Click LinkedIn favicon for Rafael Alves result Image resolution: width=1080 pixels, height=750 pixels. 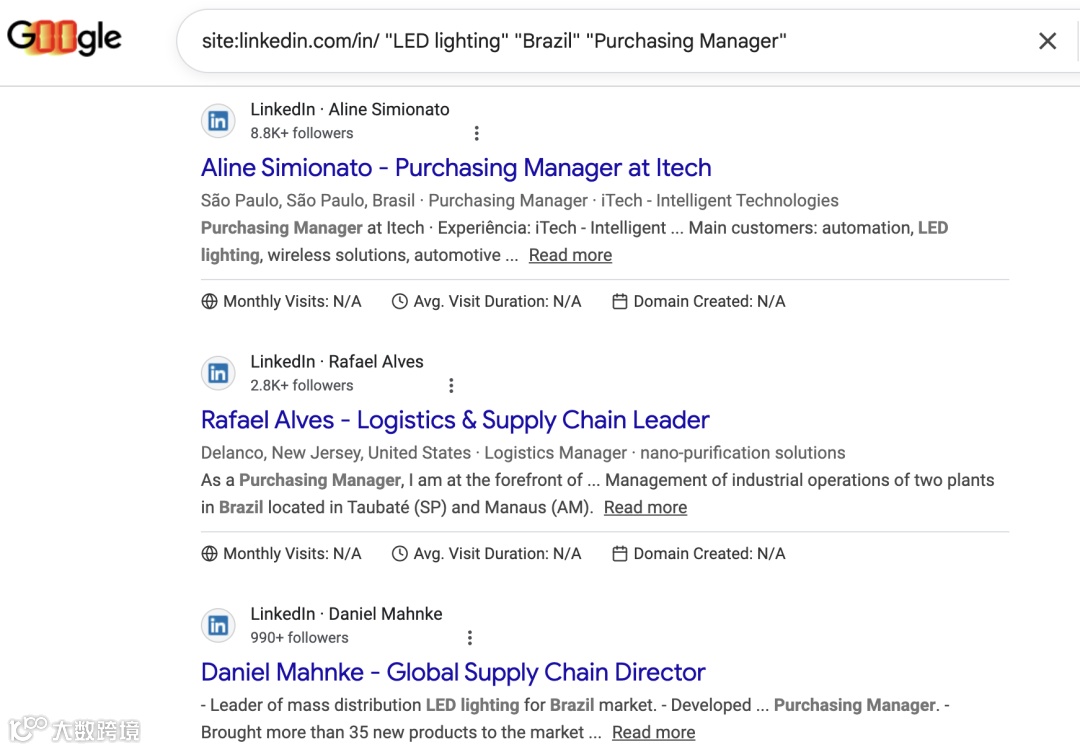coord(218,373)
